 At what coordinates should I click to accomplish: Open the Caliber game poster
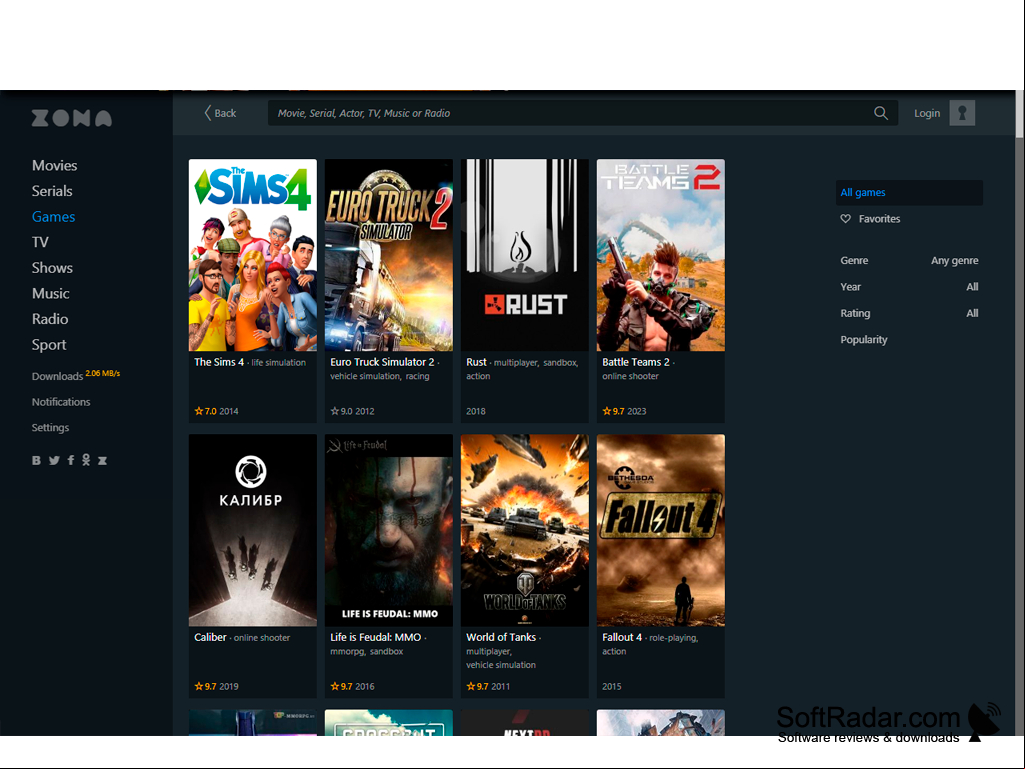[253, 530]
